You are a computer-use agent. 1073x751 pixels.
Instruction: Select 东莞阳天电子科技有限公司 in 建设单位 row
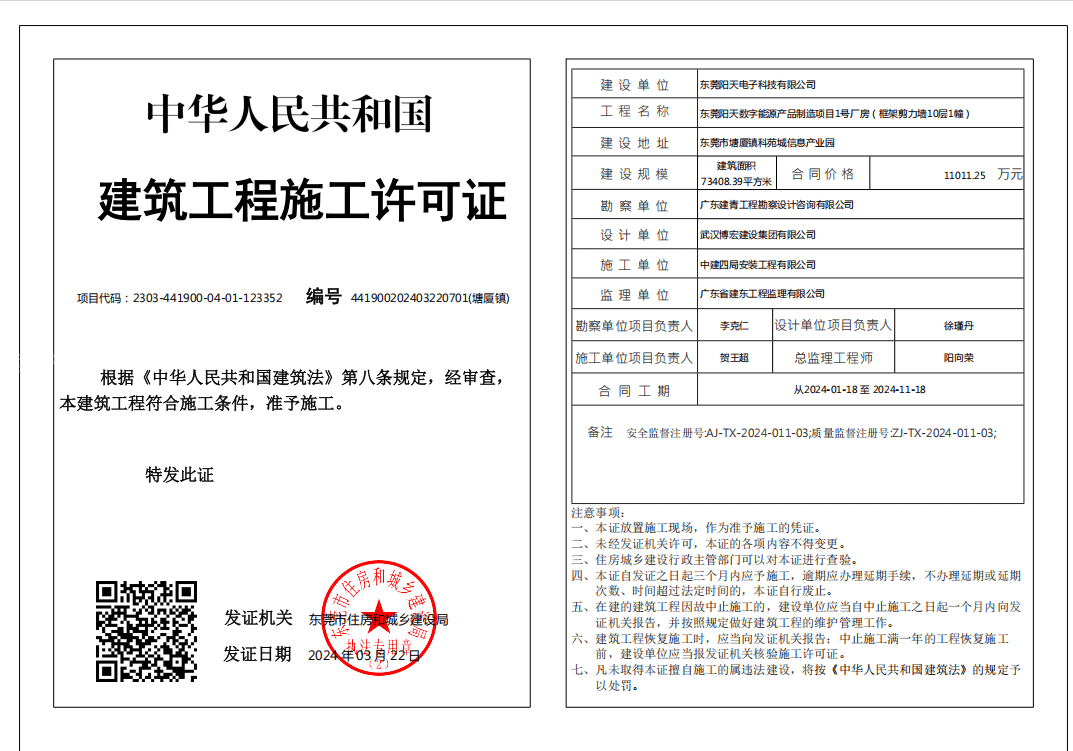coord(758,85)
